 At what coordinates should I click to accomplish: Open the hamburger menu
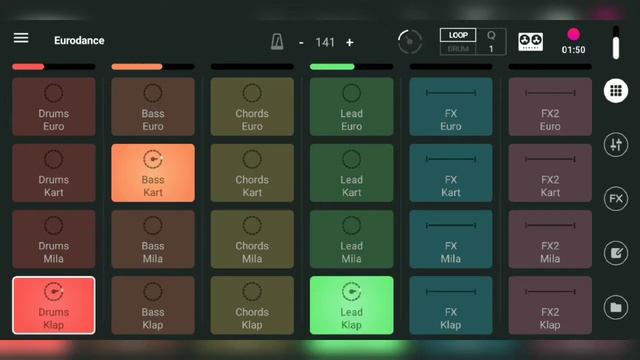(21, 38)
